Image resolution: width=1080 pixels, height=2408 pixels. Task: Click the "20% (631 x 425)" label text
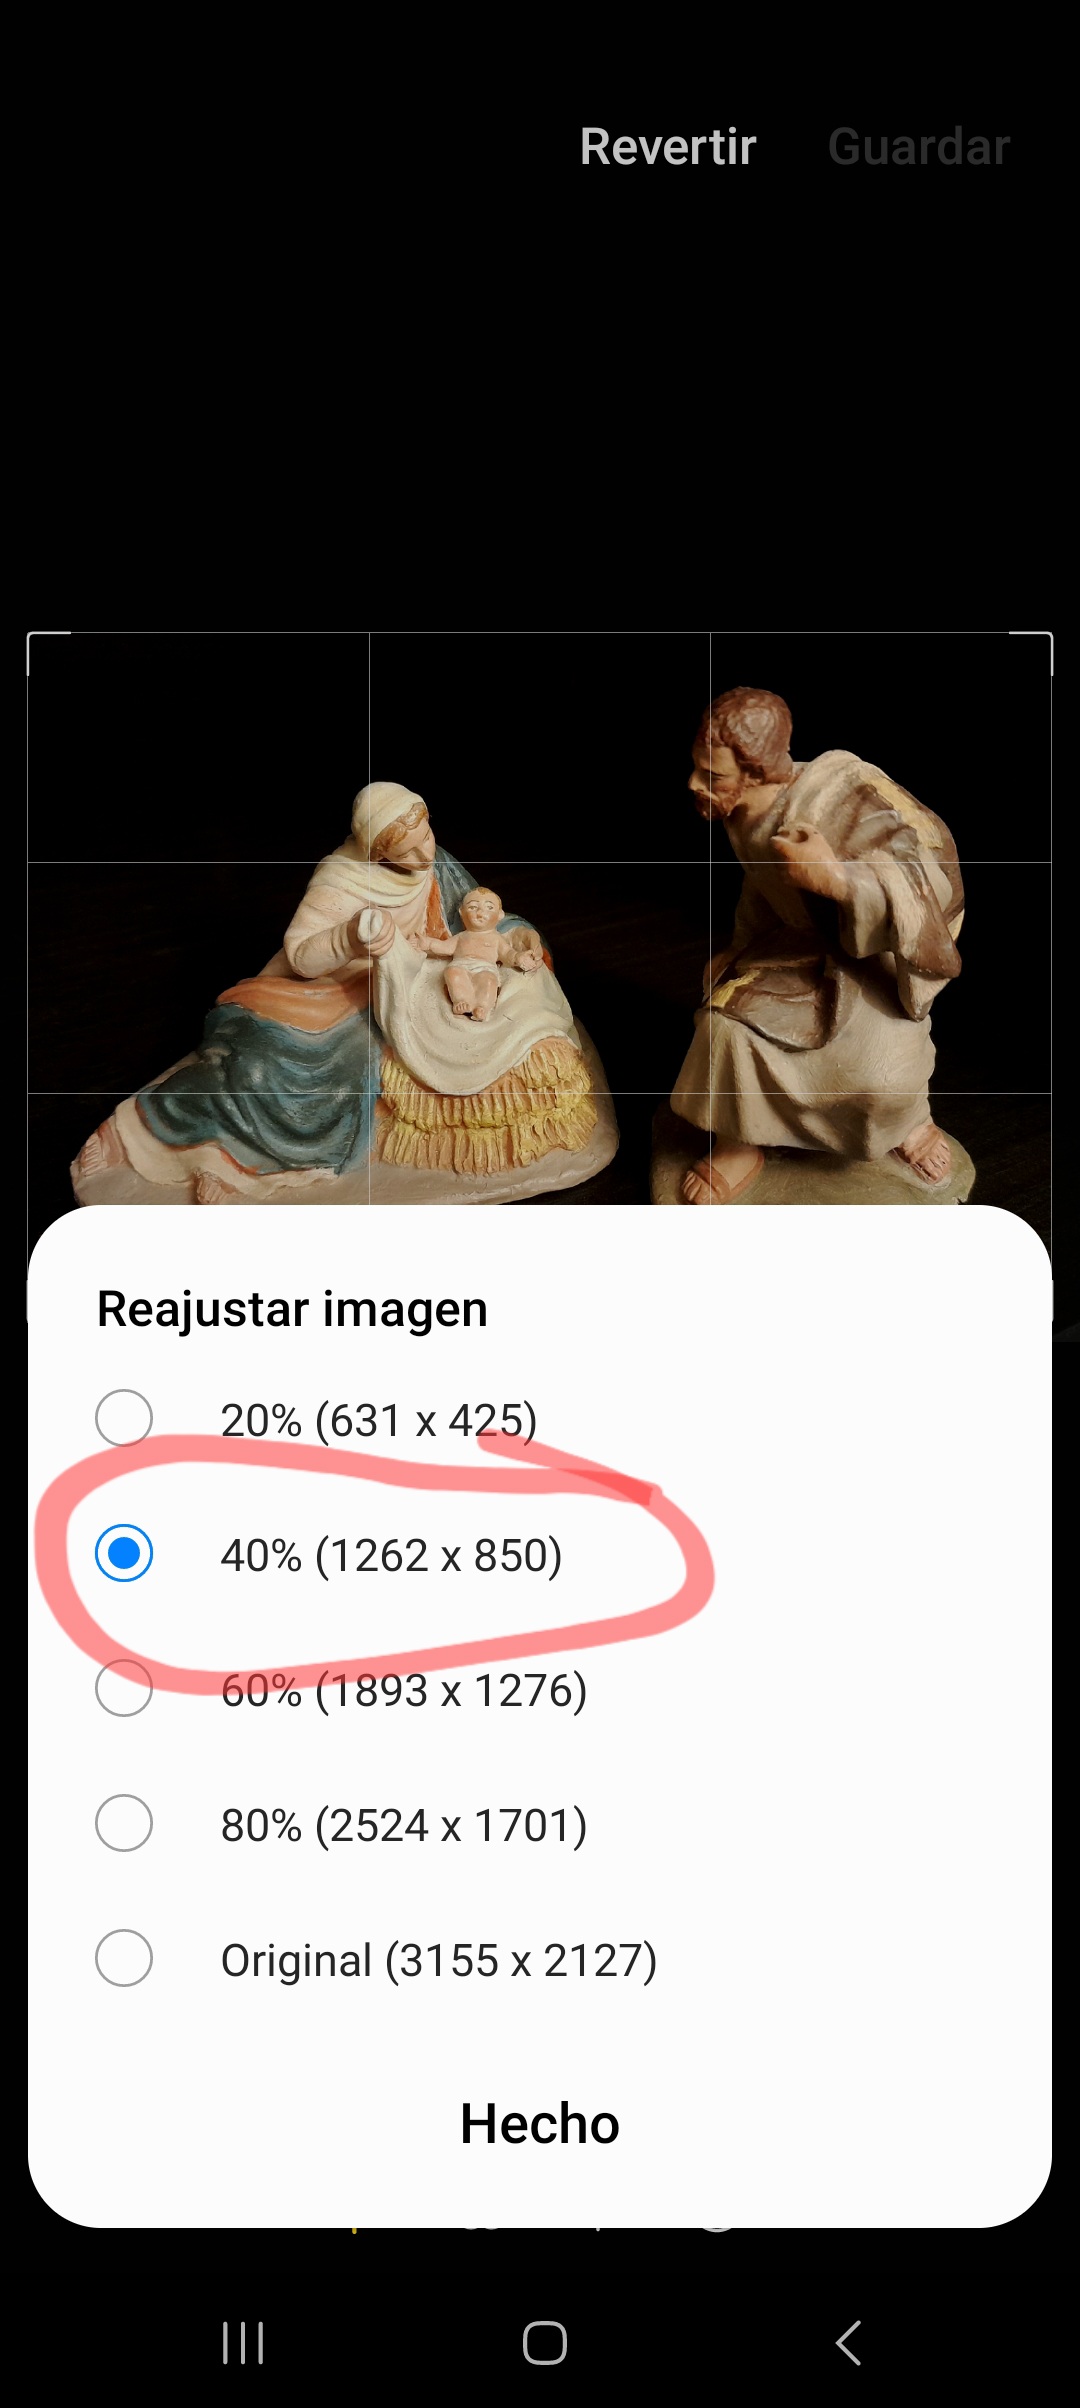click(x=379, y=1420)
